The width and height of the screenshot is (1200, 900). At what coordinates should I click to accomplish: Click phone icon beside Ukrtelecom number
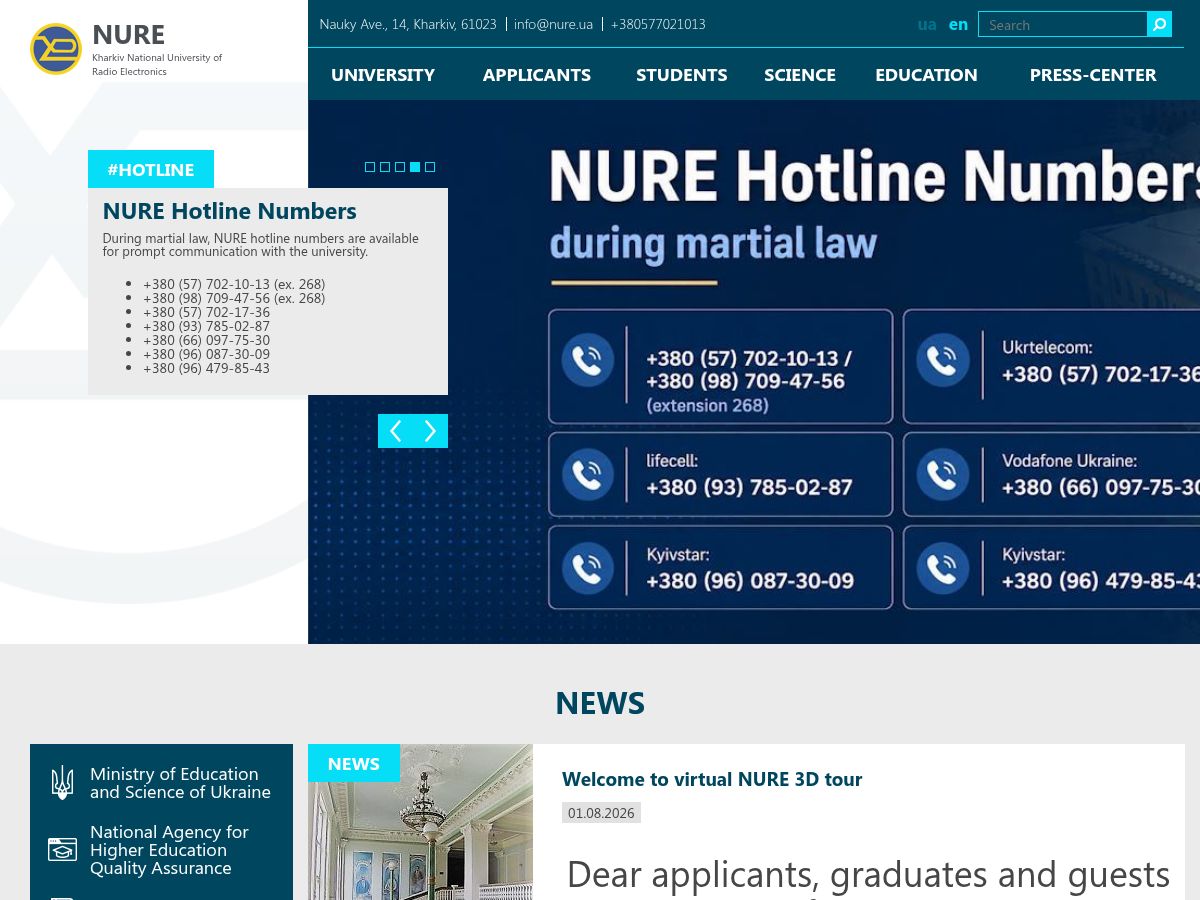pos(943,360)
